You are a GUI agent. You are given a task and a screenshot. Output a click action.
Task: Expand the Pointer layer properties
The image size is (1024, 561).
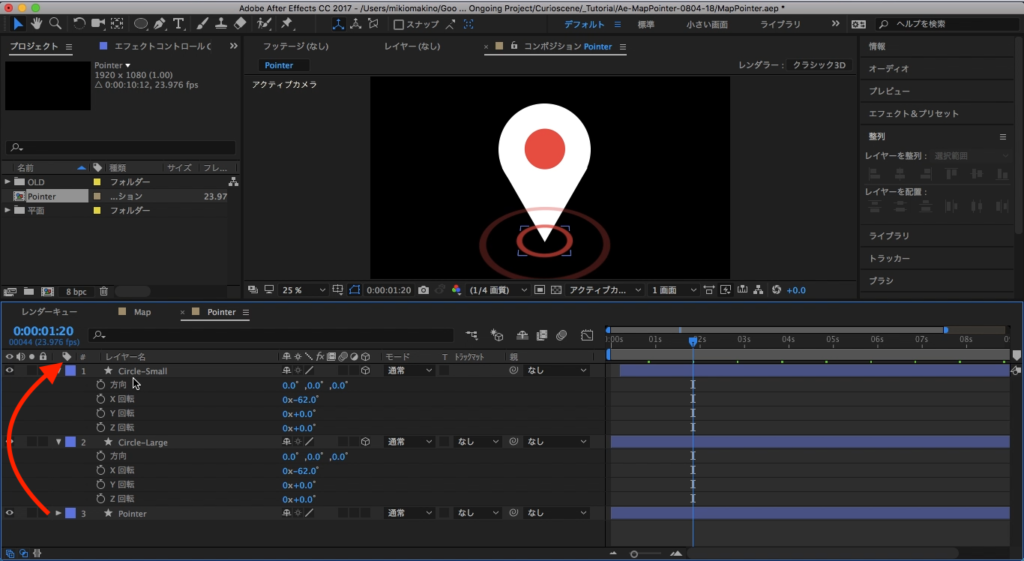click(x=58, y=513)
